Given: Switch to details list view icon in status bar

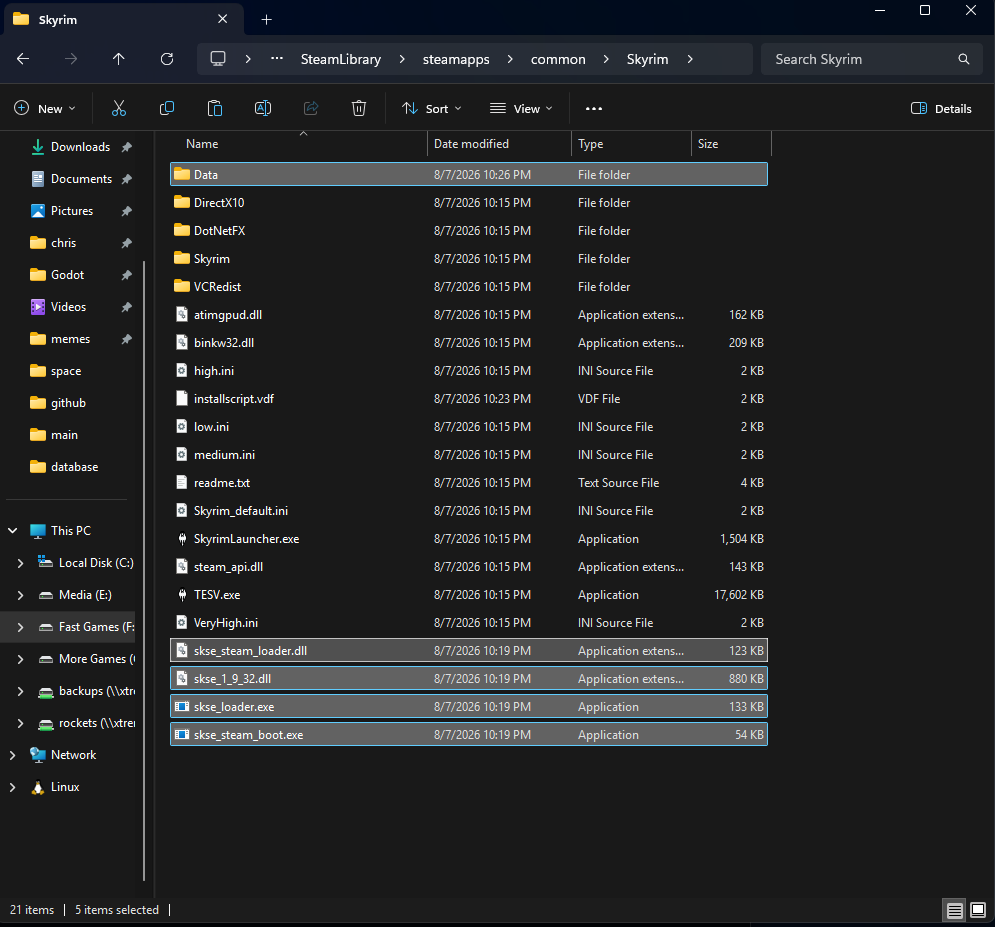Looking at the screenshot, I should (x=954, y=911).
